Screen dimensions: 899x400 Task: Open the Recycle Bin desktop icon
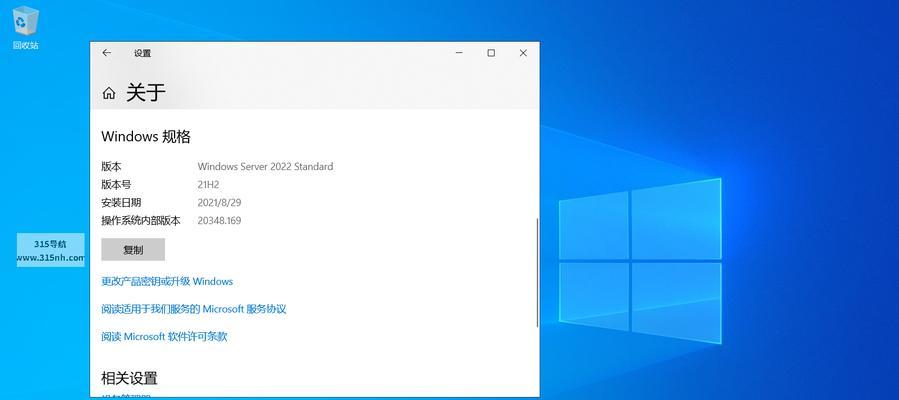[25, 28]
